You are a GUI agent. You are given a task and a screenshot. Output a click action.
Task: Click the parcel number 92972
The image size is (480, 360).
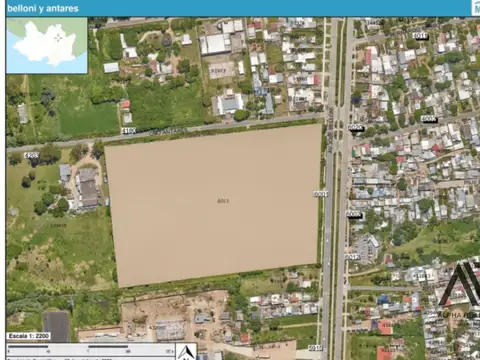(x=218, y=71)
